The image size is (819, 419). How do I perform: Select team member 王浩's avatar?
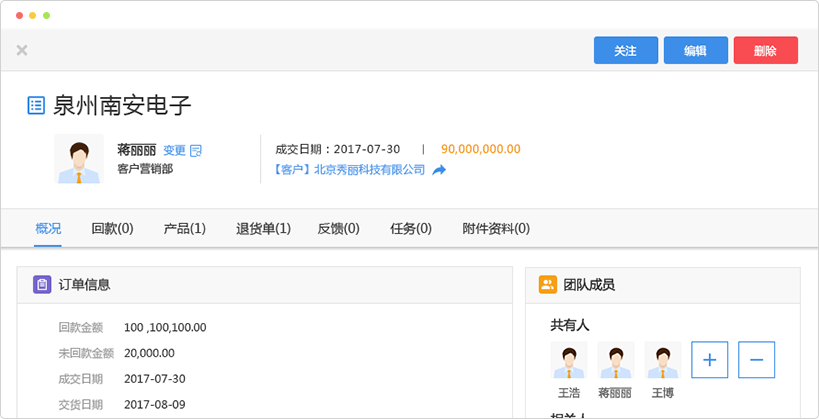pos(569,360)
